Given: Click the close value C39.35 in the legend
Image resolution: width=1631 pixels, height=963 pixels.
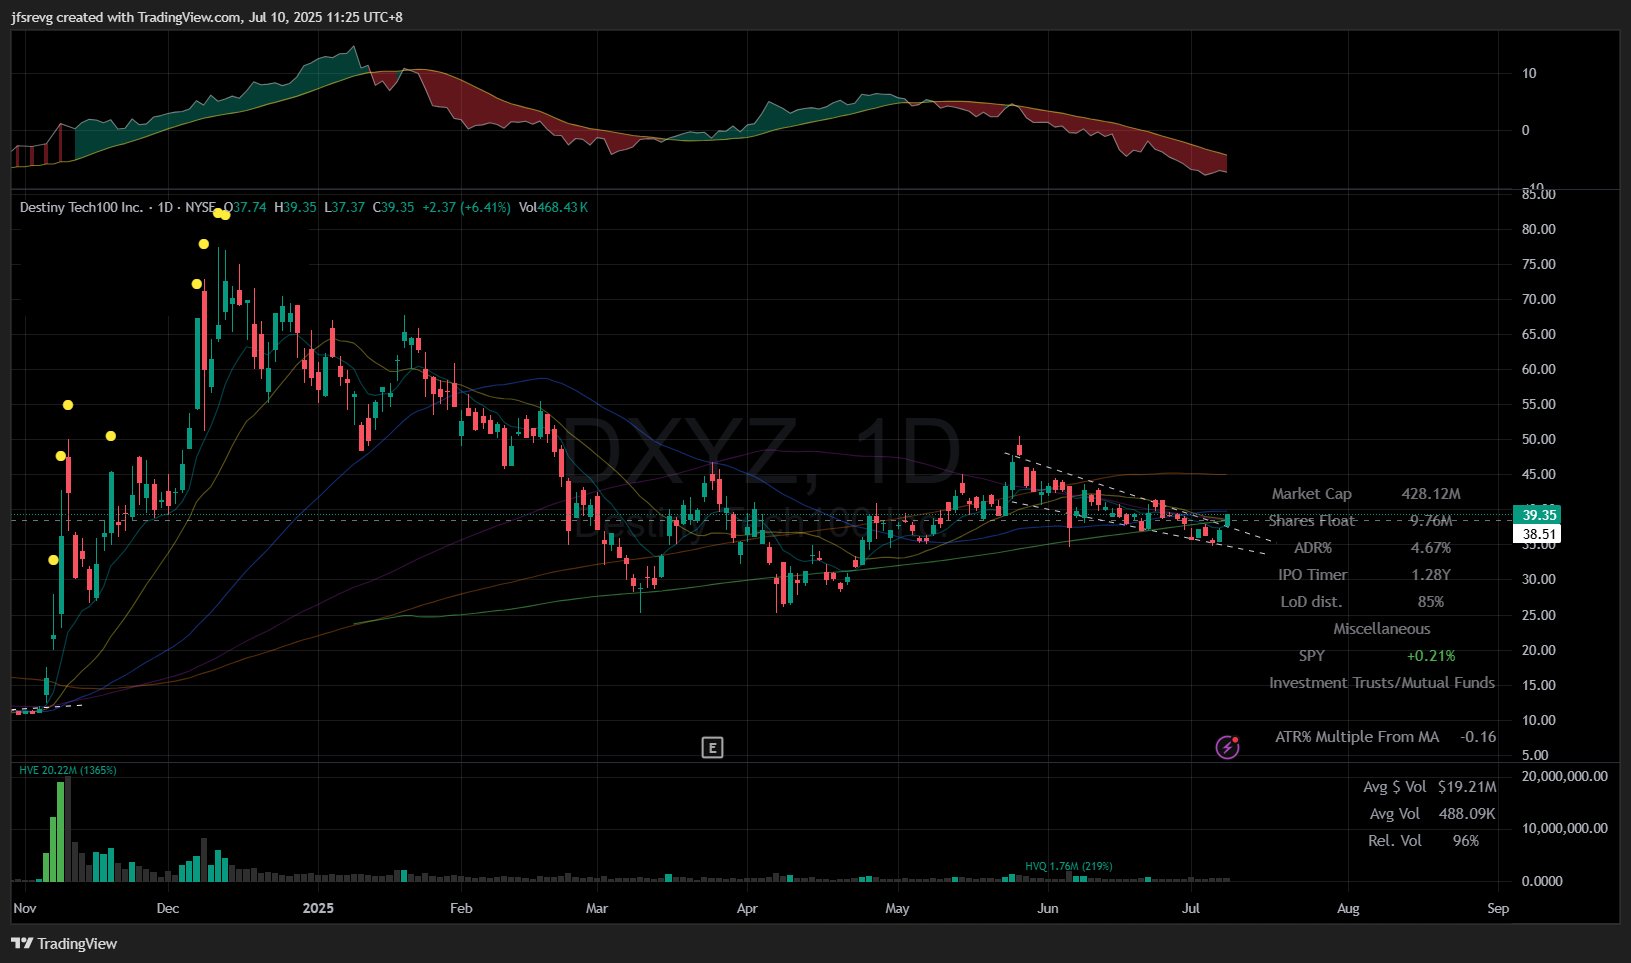Looking at the screenshot, I should pyautogui.click(x=393, y=207).
